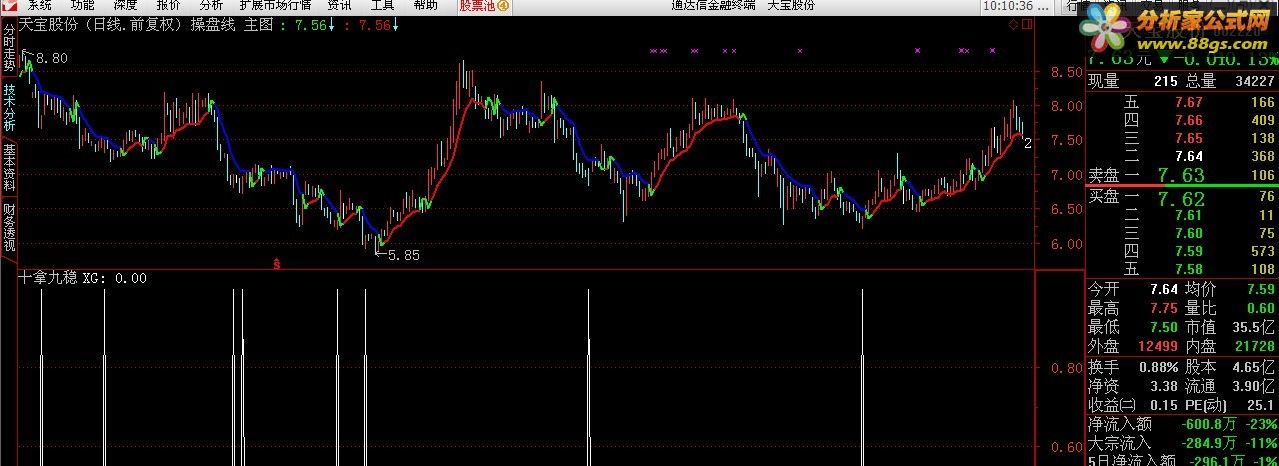This screenshot has width=1279, height=466.
Task: Switch to 财务透视 side tab
Action: (x=9, y=228)
